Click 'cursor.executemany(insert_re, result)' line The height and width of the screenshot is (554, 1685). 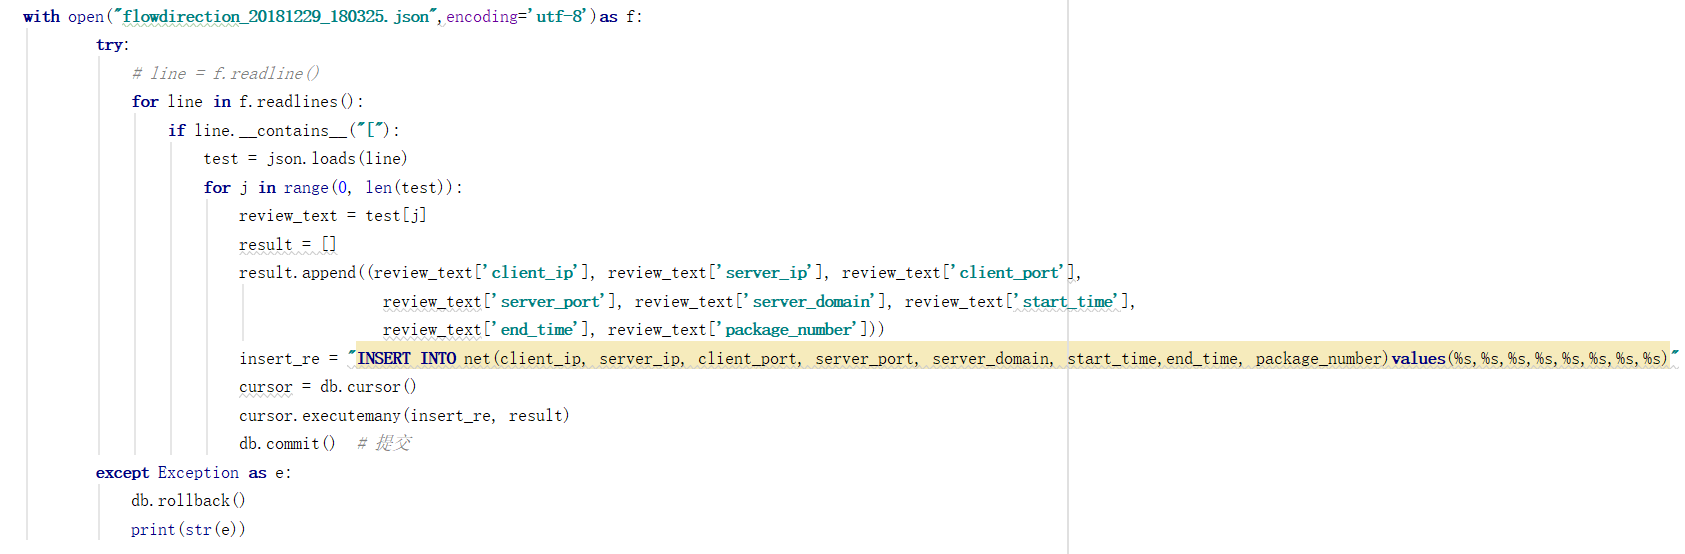coord(404,415)
